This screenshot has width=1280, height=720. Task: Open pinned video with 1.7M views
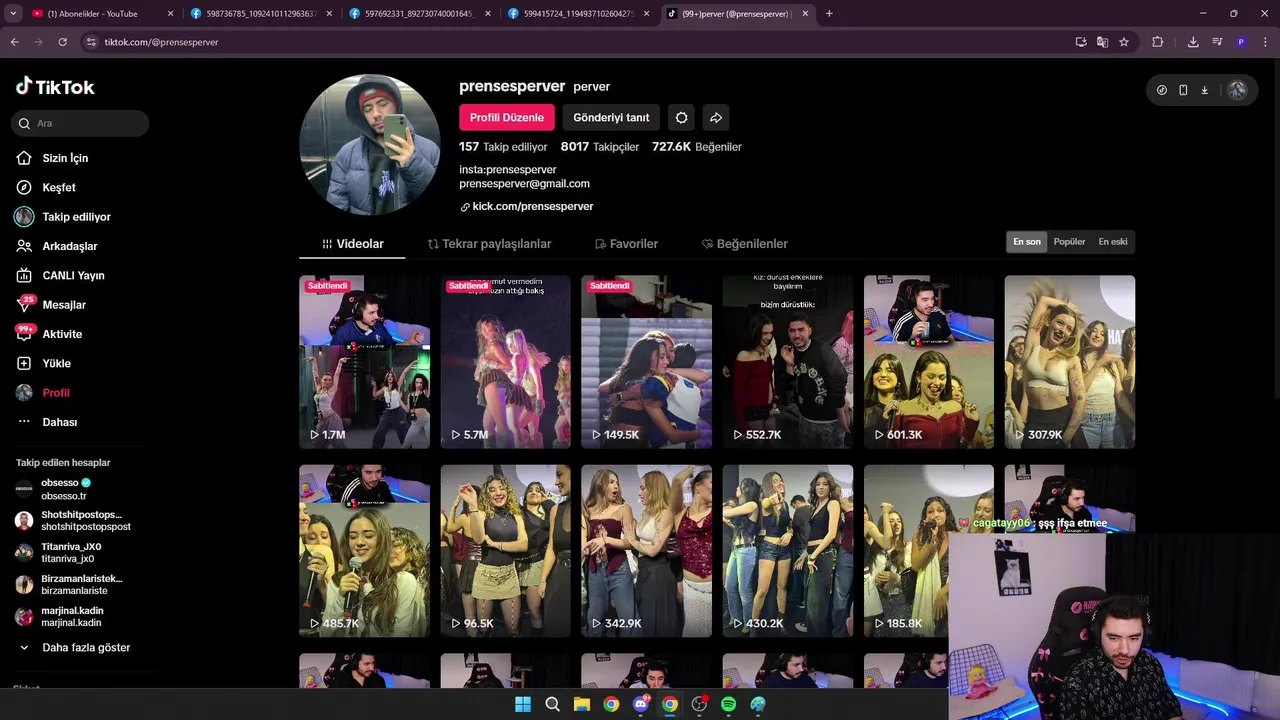pos(364,362)
